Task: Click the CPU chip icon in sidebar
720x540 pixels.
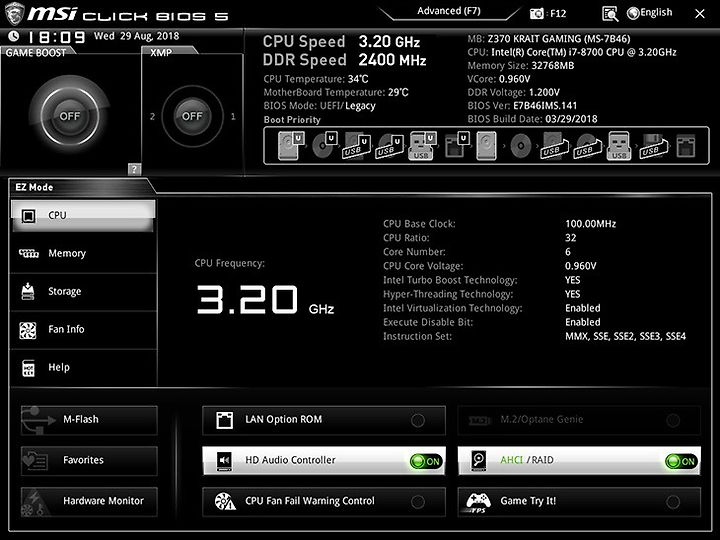Action: click(x=28, y=216)
